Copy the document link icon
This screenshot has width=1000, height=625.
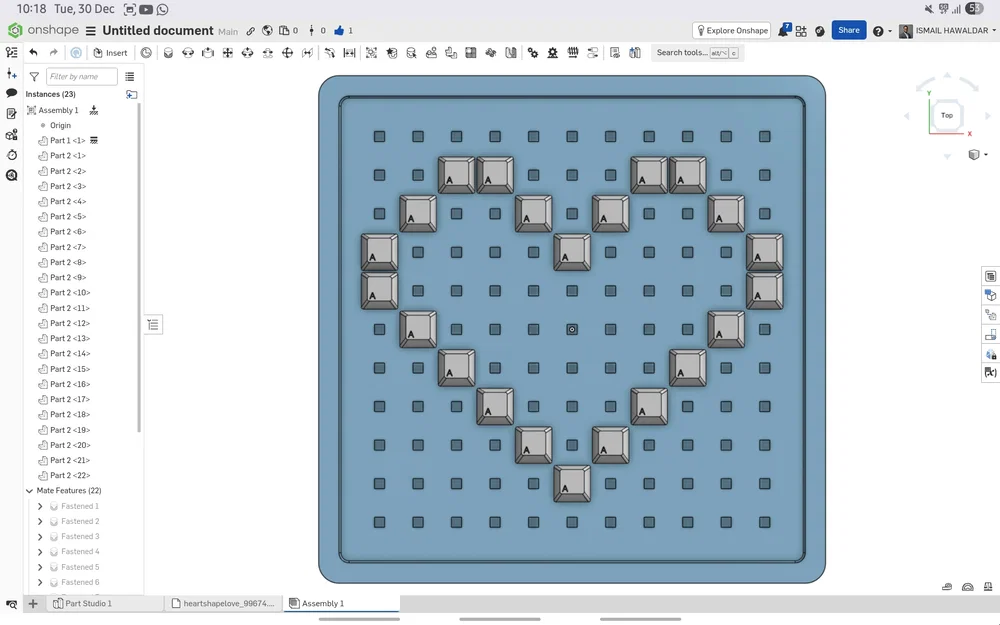tap(251, 31)
